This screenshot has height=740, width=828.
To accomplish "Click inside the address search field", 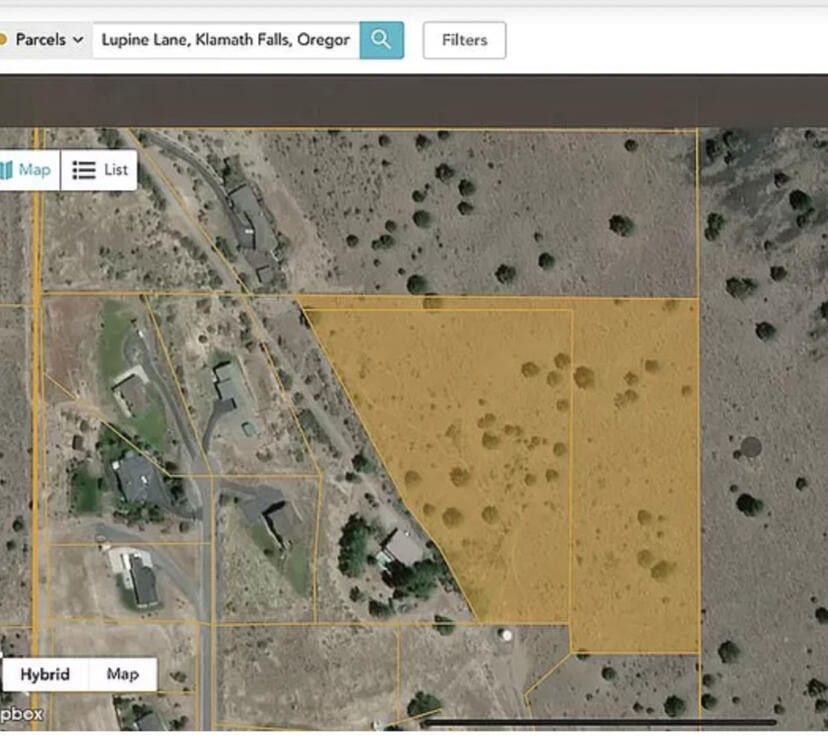I will [x=225, y=40].
